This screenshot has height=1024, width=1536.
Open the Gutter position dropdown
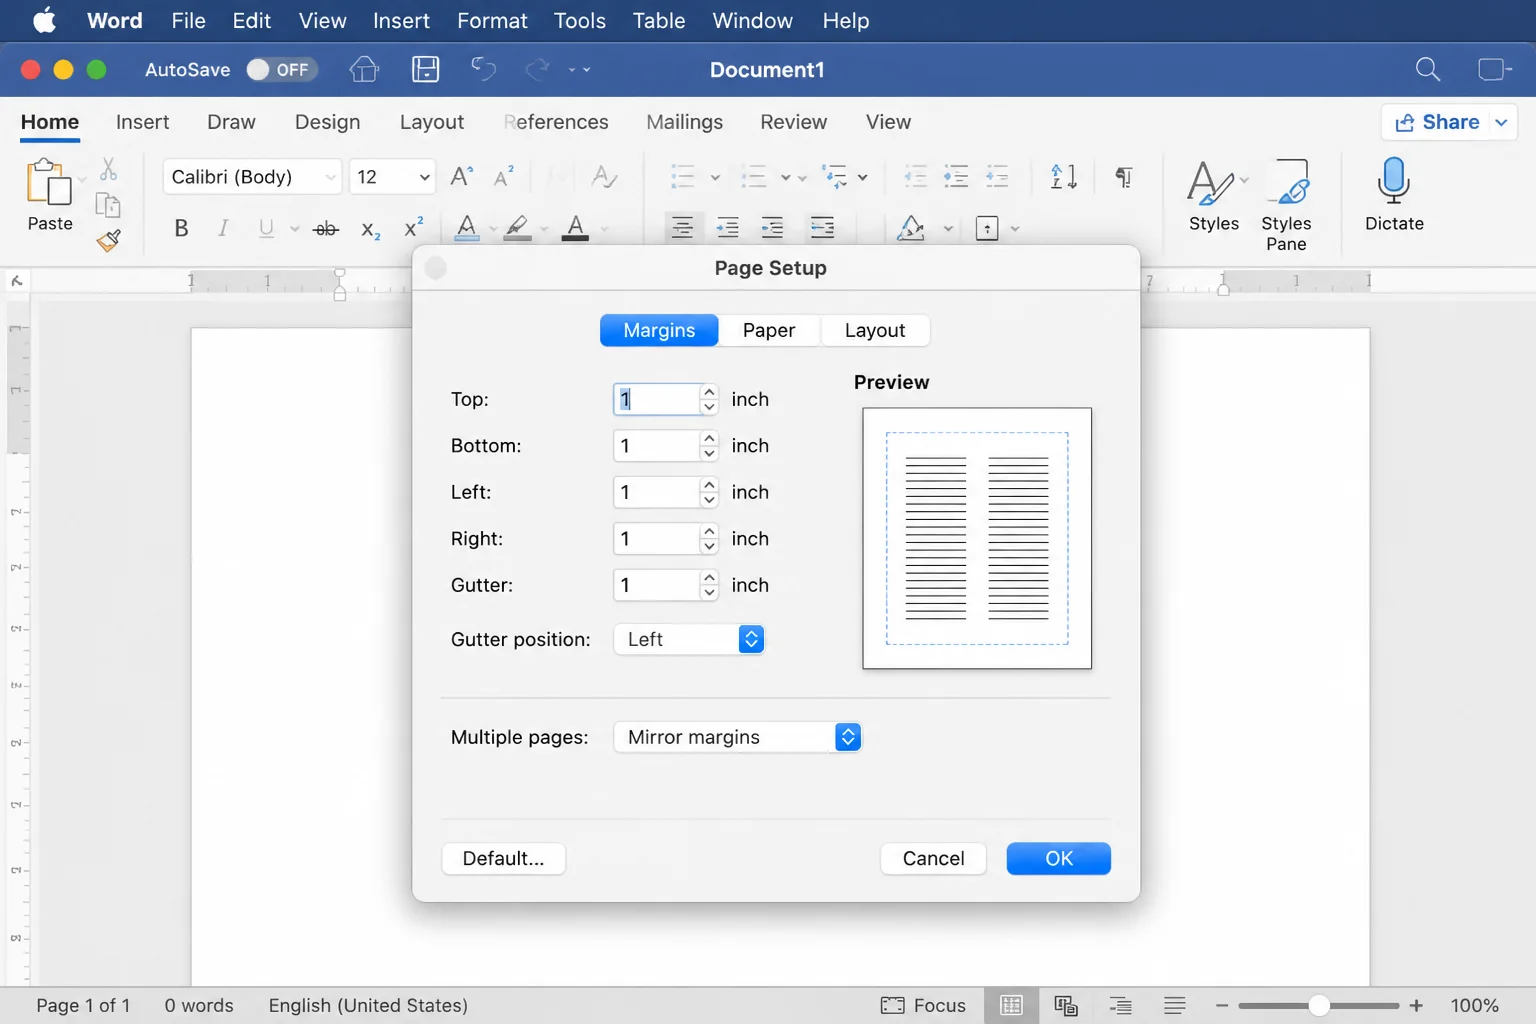(x=689, y=639)
